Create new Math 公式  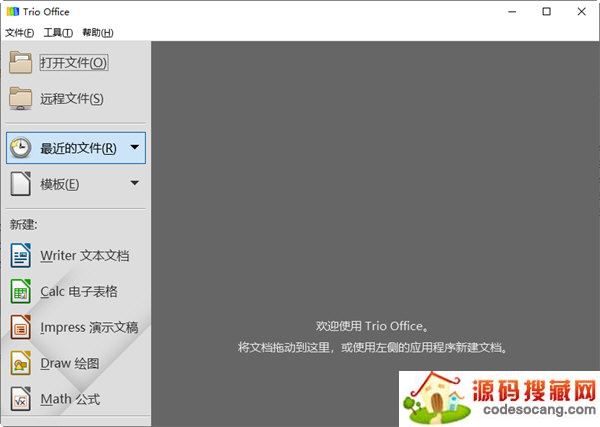click(x=70, y=399)
